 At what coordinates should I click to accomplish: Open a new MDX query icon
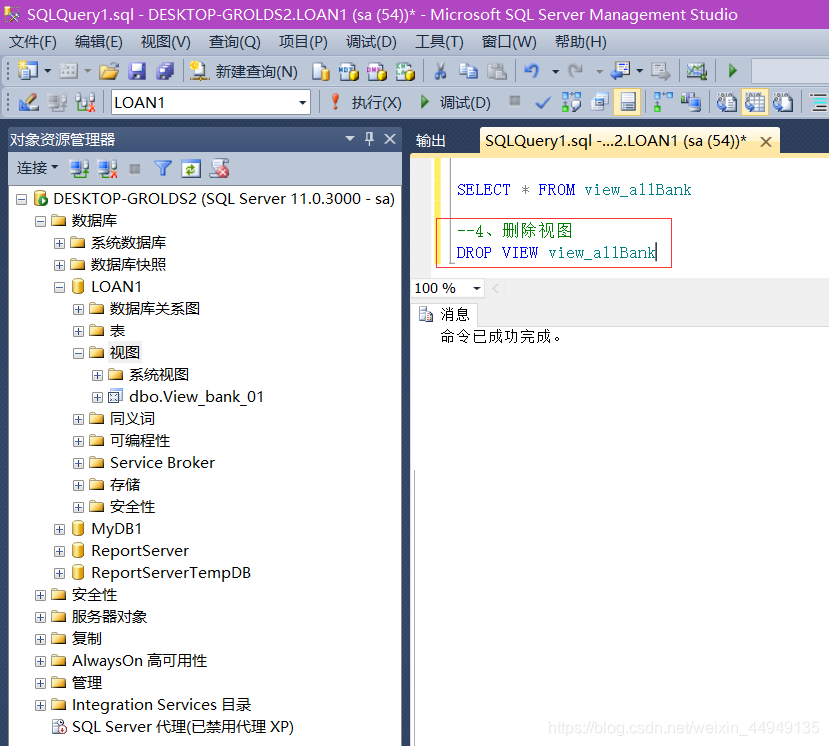coord(348,71)
